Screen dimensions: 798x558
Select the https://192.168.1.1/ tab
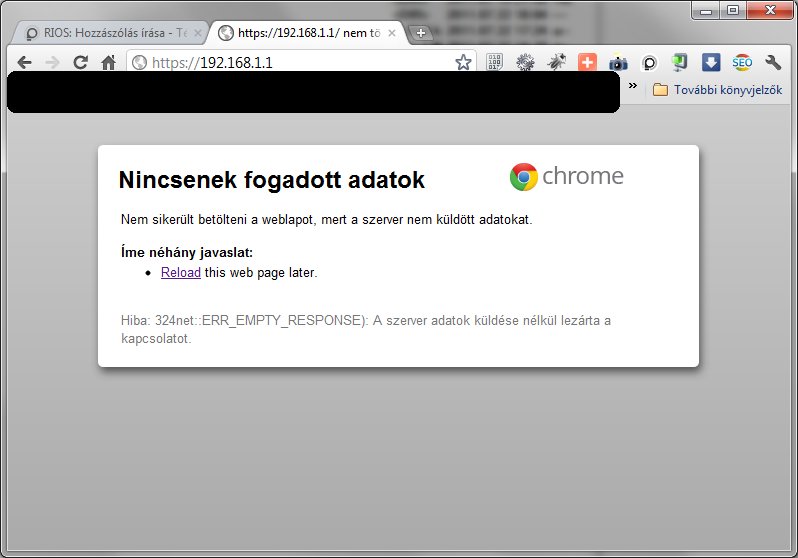(x=307, y=33)
